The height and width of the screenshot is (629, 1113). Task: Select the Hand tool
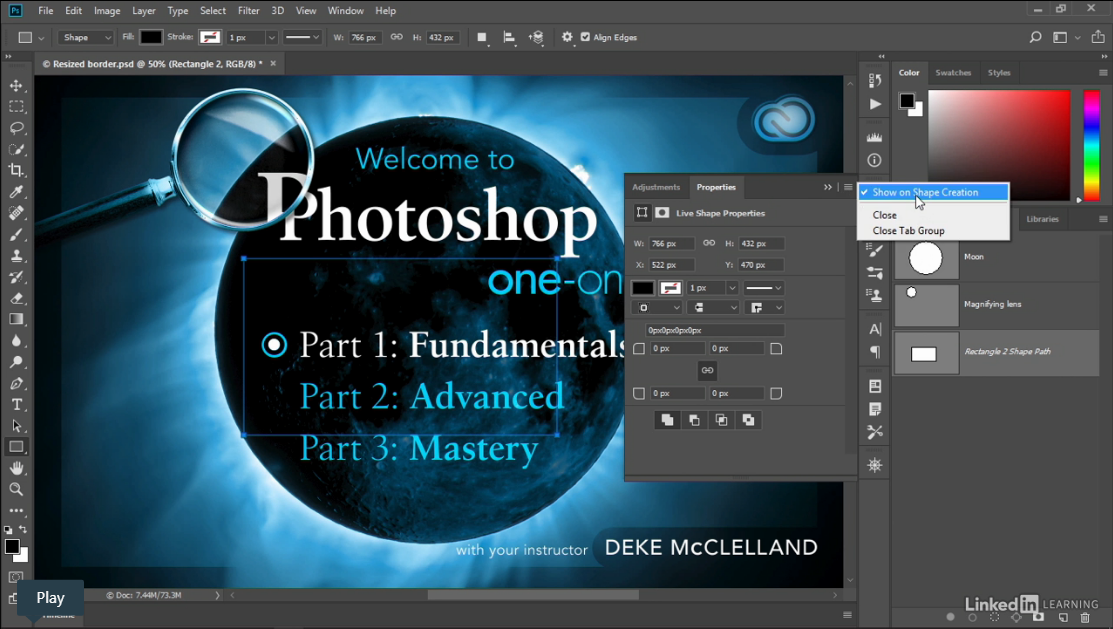(x=16, y=468)
